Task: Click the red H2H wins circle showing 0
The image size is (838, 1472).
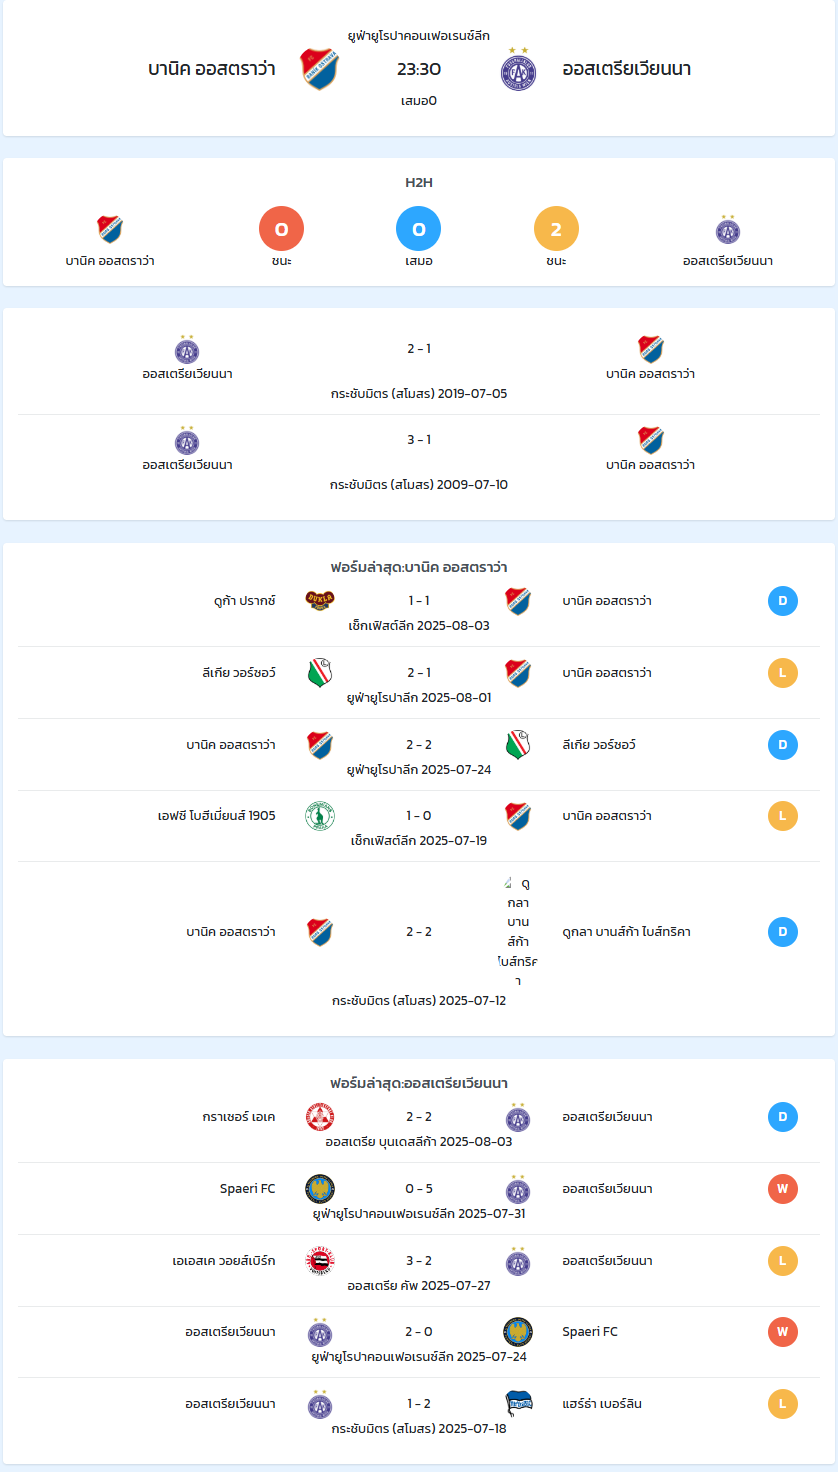Action: coord(281,229)
